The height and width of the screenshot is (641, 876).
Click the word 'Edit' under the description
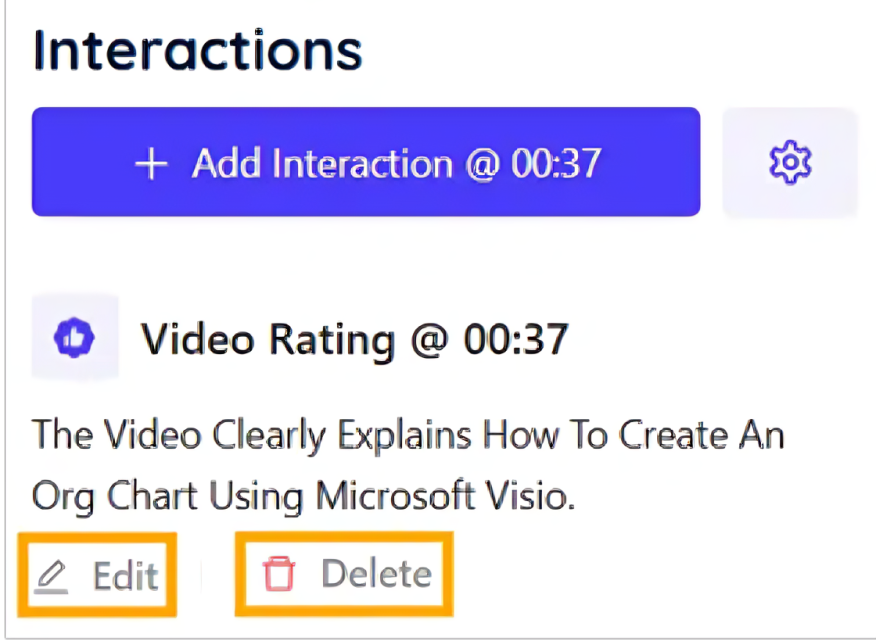click(125, 575)
